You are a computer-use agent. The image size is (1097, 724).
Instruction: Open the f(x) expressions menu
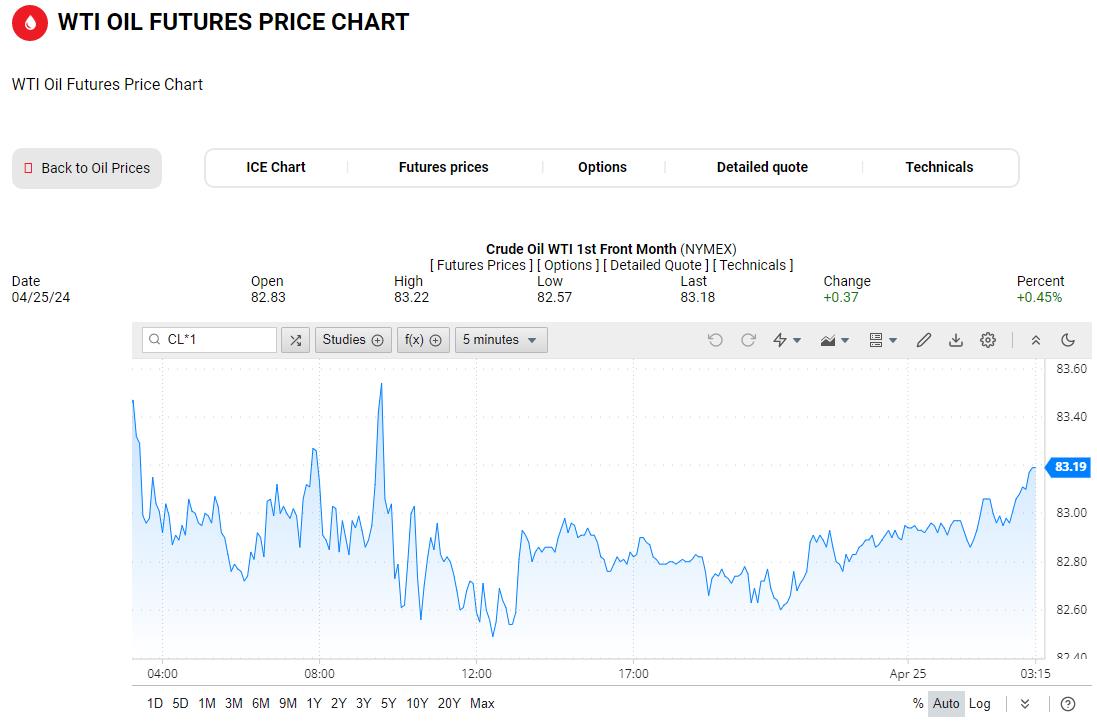point(423,340)
